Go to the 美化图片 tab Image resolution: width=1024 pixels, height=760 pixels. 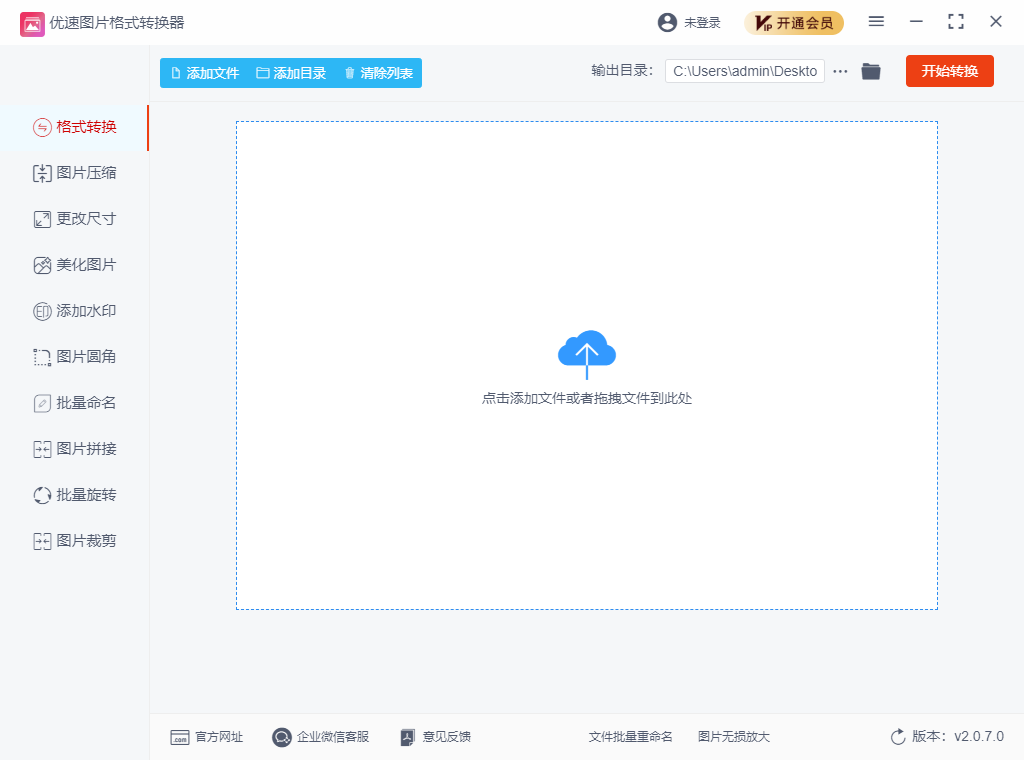74,265
